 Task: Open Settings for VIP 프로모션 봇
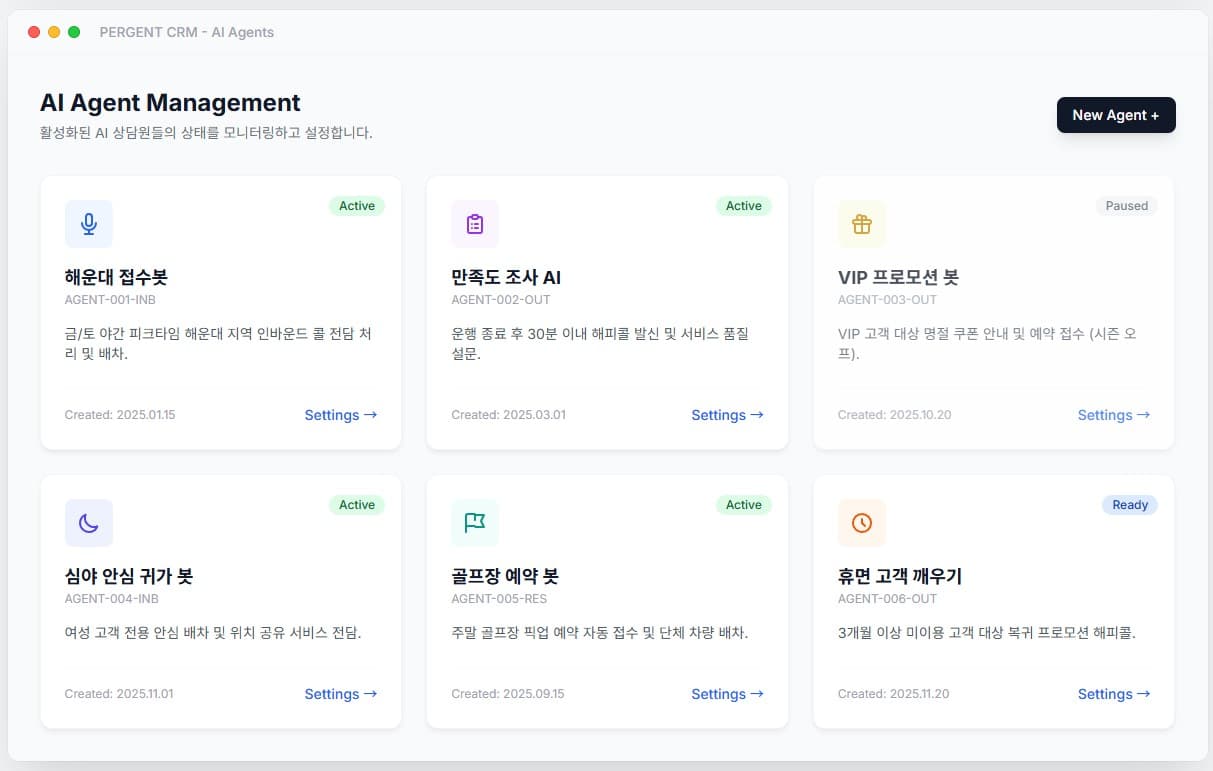tap(1113, 415)
